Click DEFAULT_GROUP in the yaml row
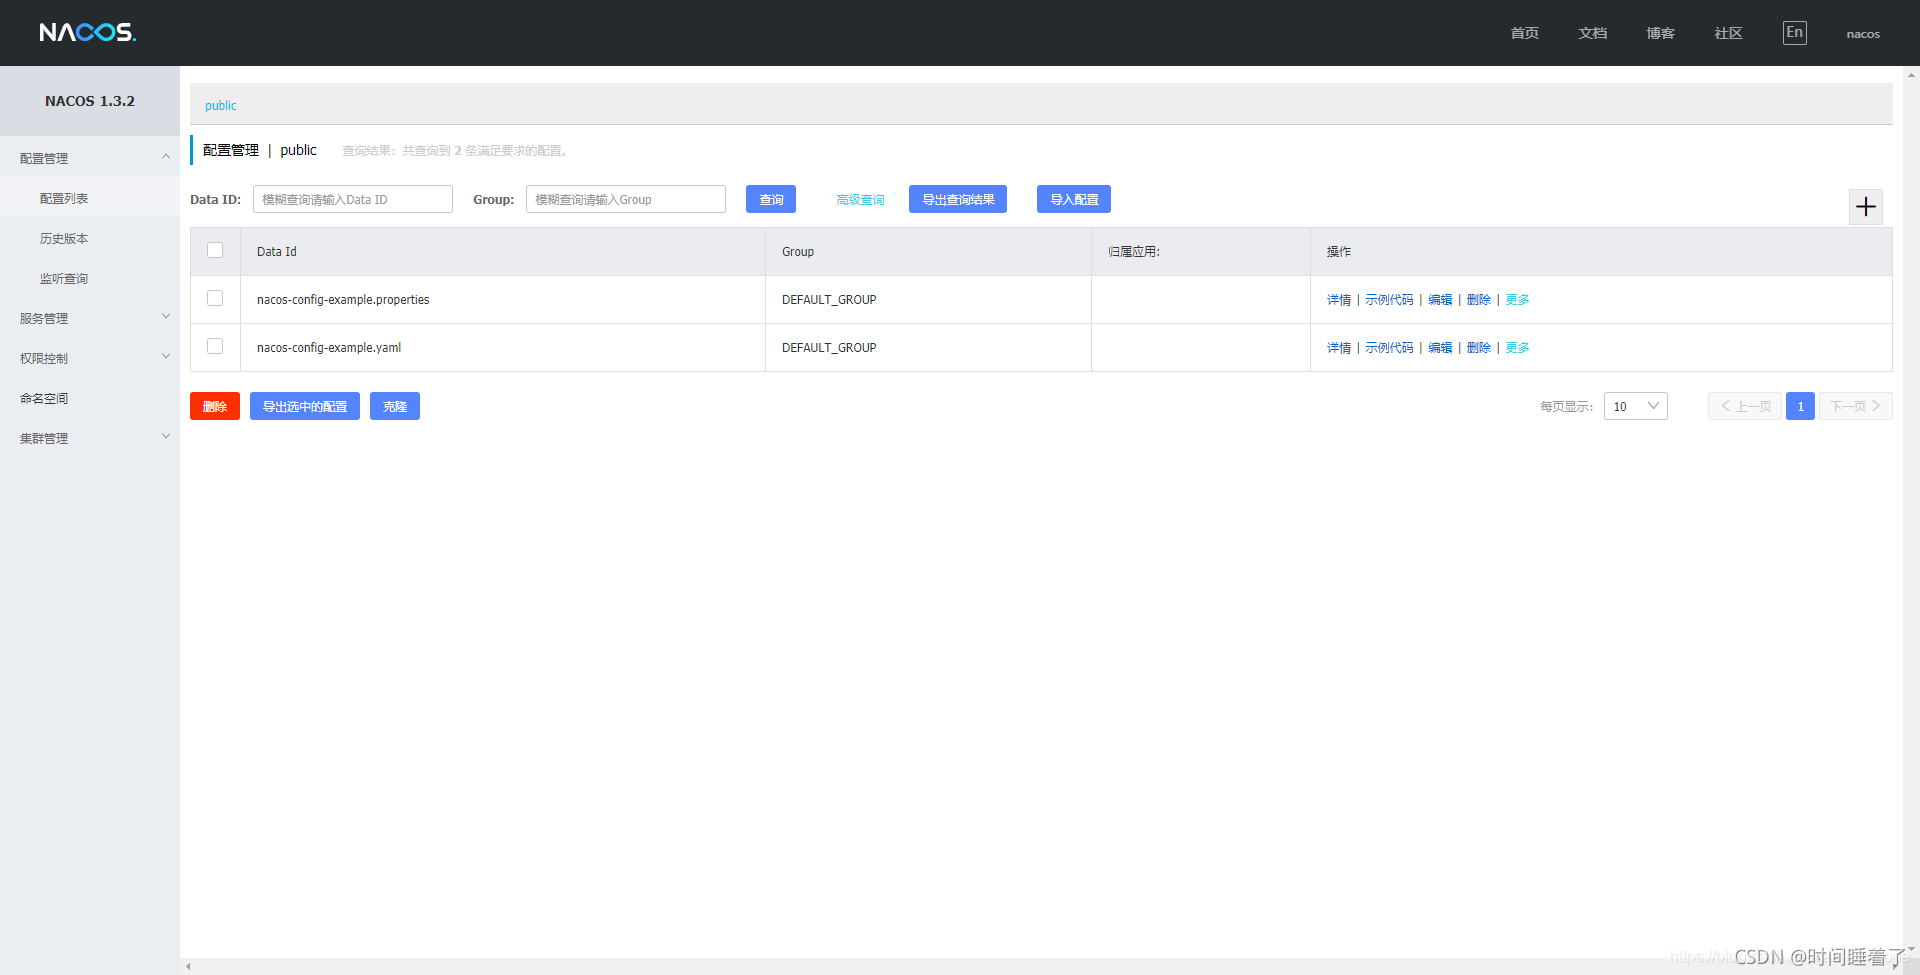Viewport: 1920px width, 975px height. (829, 348)
